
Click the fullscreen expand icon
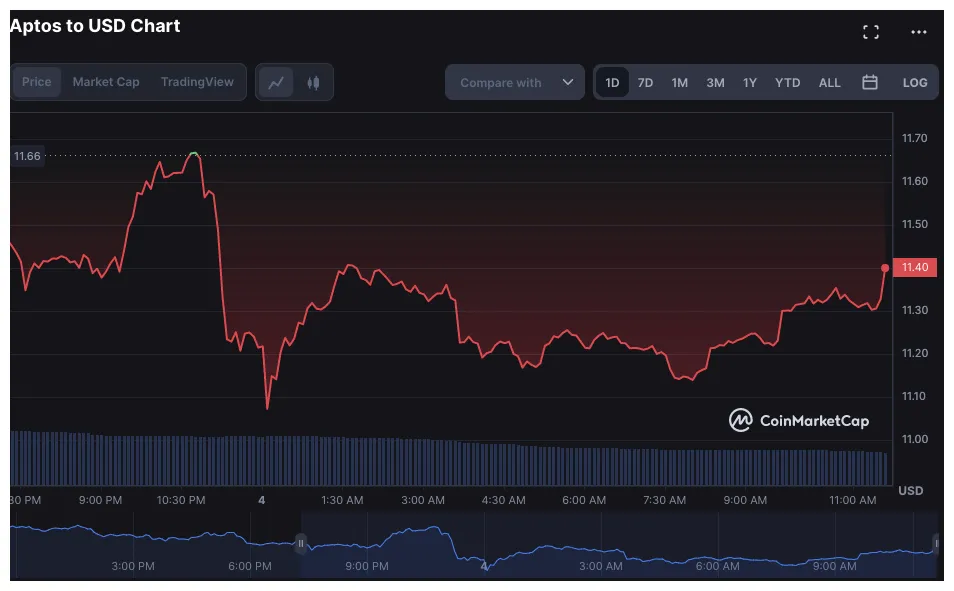click(871, 31)
